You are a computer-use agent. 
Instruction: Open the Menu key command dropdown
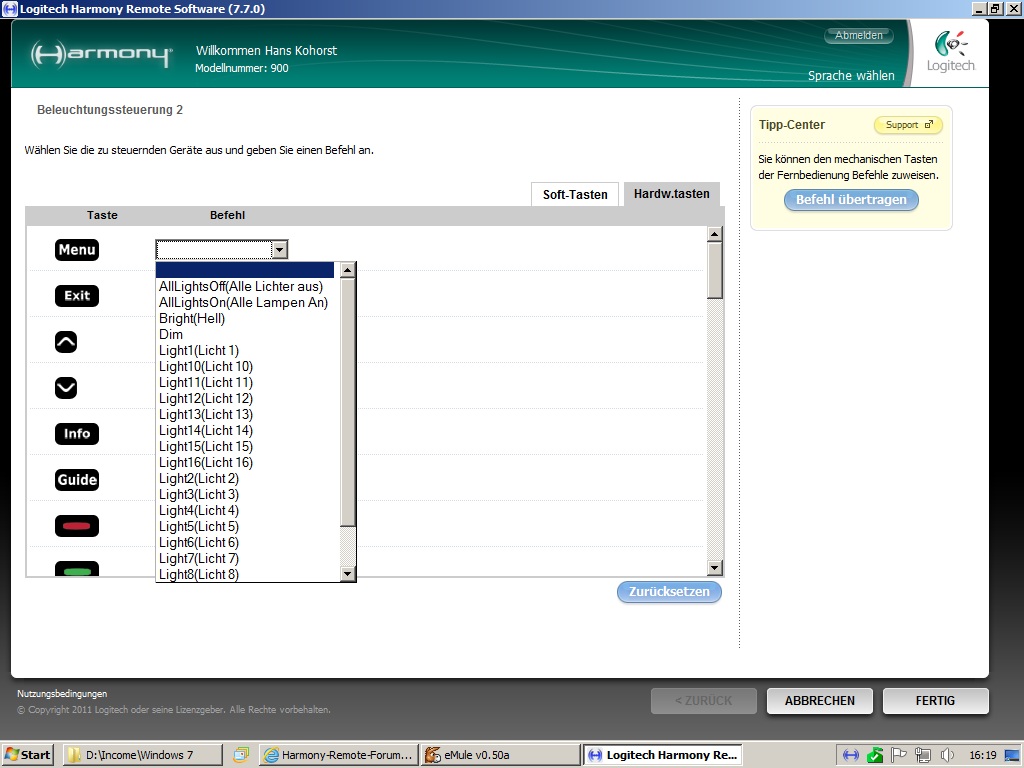tap(280, 249)
